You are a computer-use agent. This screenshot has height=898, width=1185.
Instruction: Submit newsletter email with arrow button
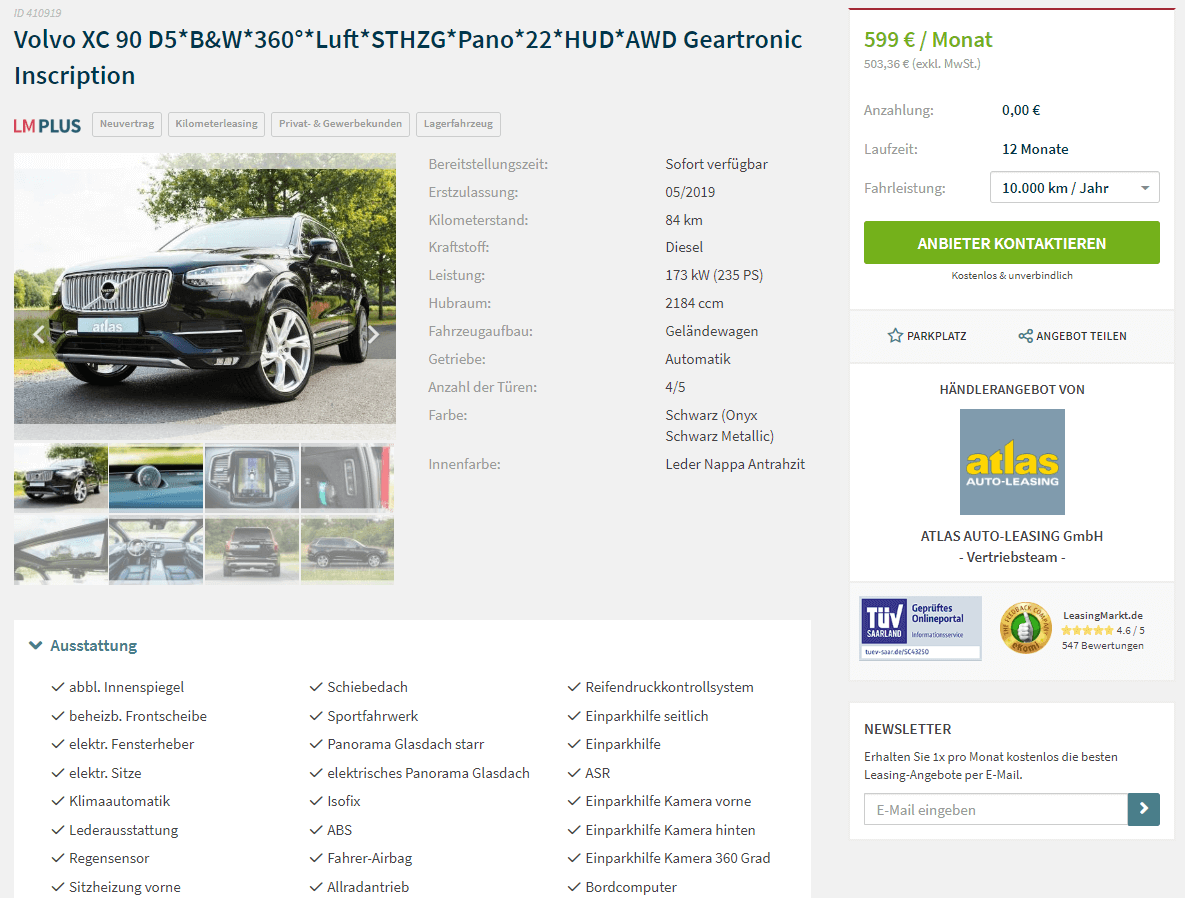(1143, 810)
